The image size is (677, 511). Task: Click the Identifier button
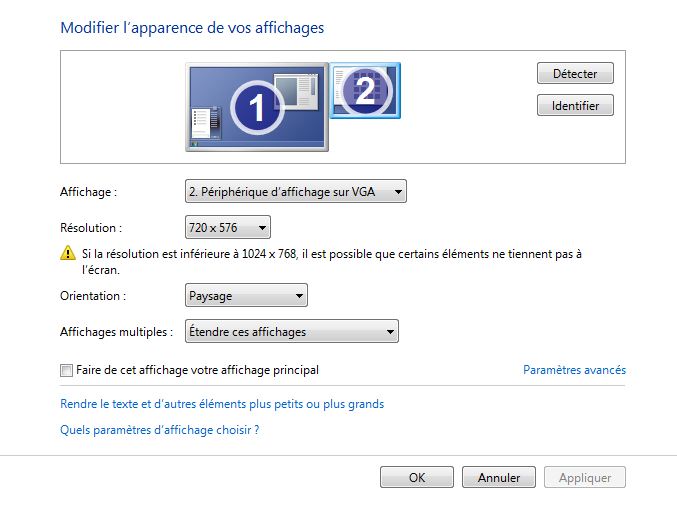tap(574, 105)
